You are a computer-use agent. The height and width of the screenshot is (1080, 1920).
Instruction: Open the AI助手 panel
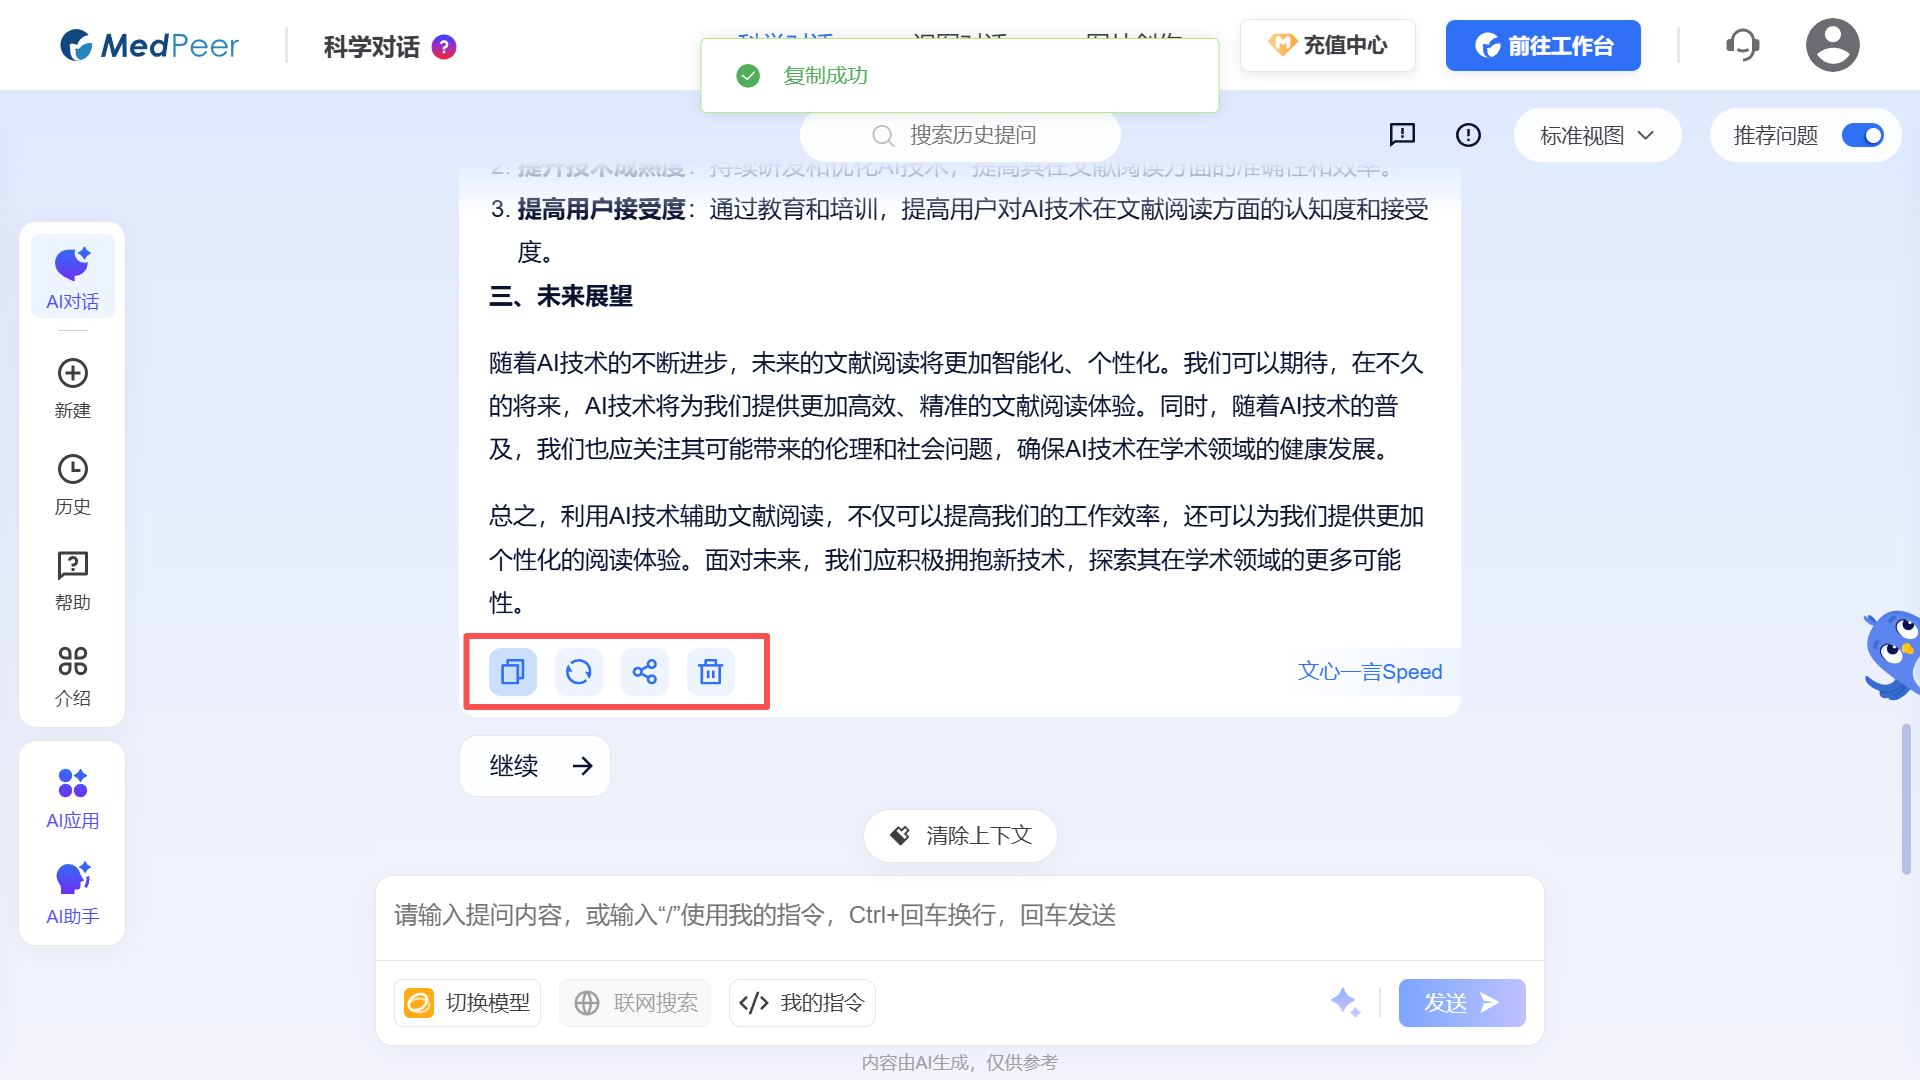(x=71, y=890)
